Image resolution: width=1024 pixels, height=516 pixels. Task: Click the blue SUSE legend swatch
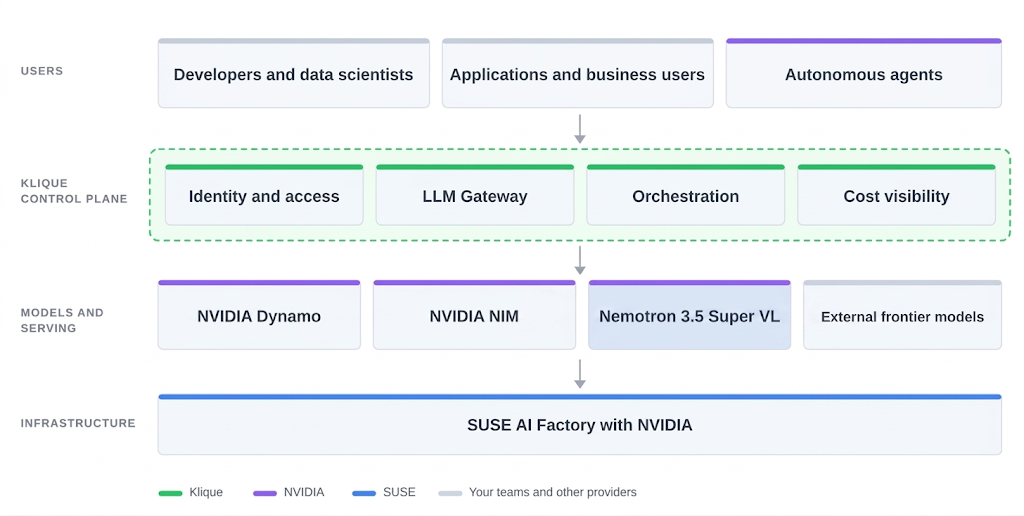tap(364, 493)
